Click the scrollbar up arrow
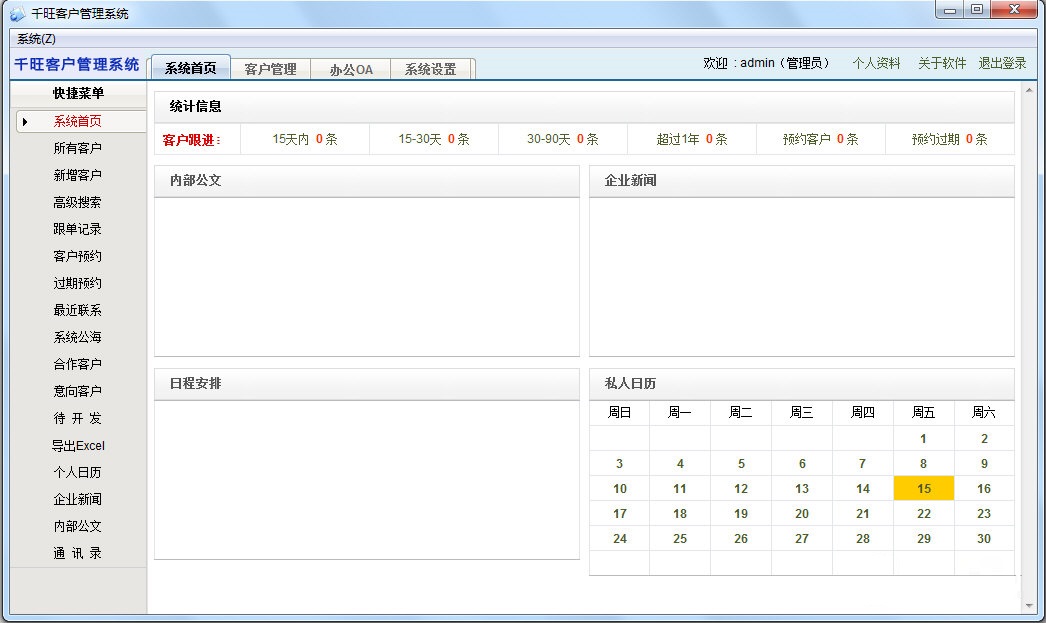 click(1029, 89)
